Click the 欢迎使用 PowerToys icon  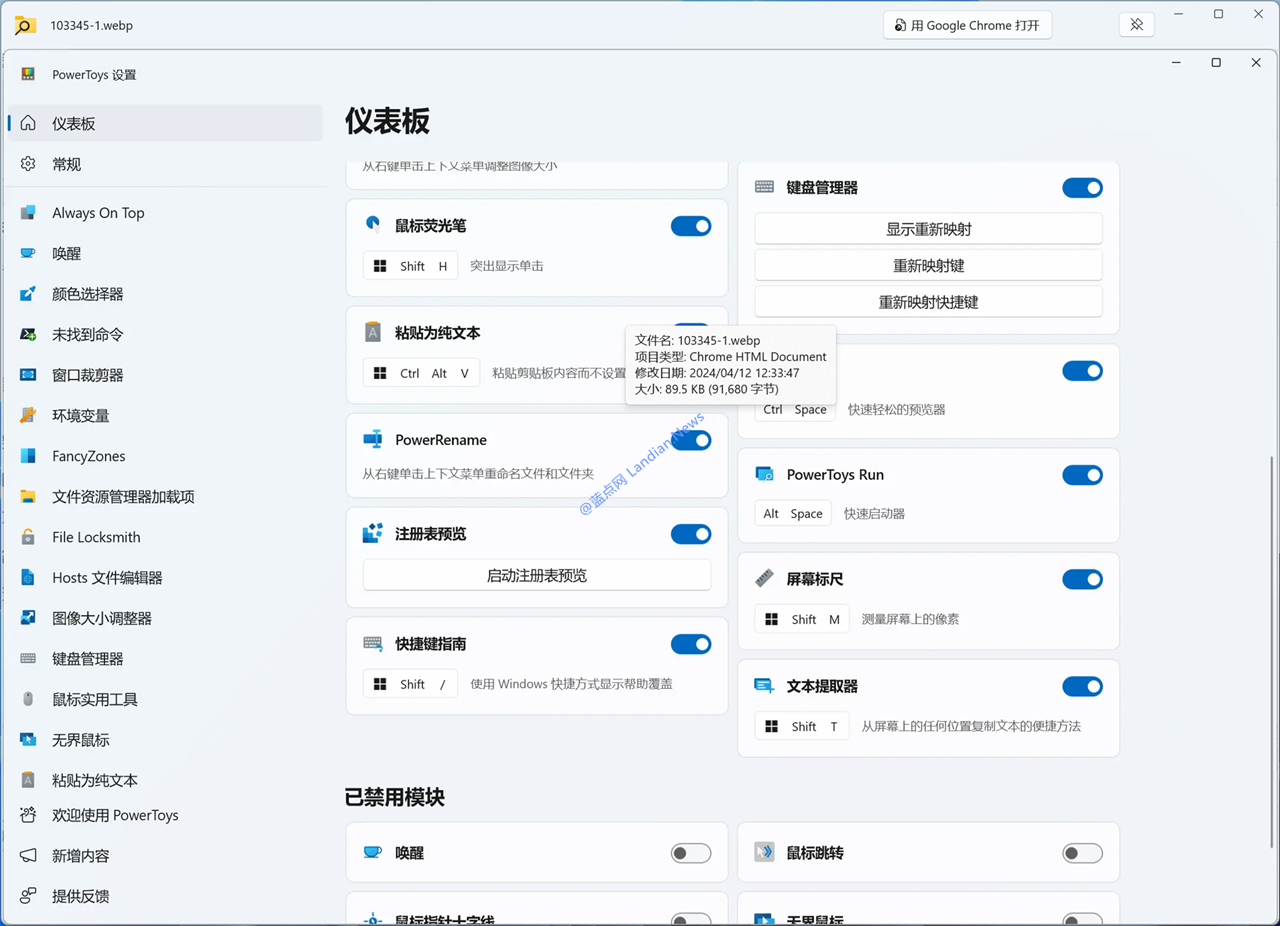click(x=28, y=815)
